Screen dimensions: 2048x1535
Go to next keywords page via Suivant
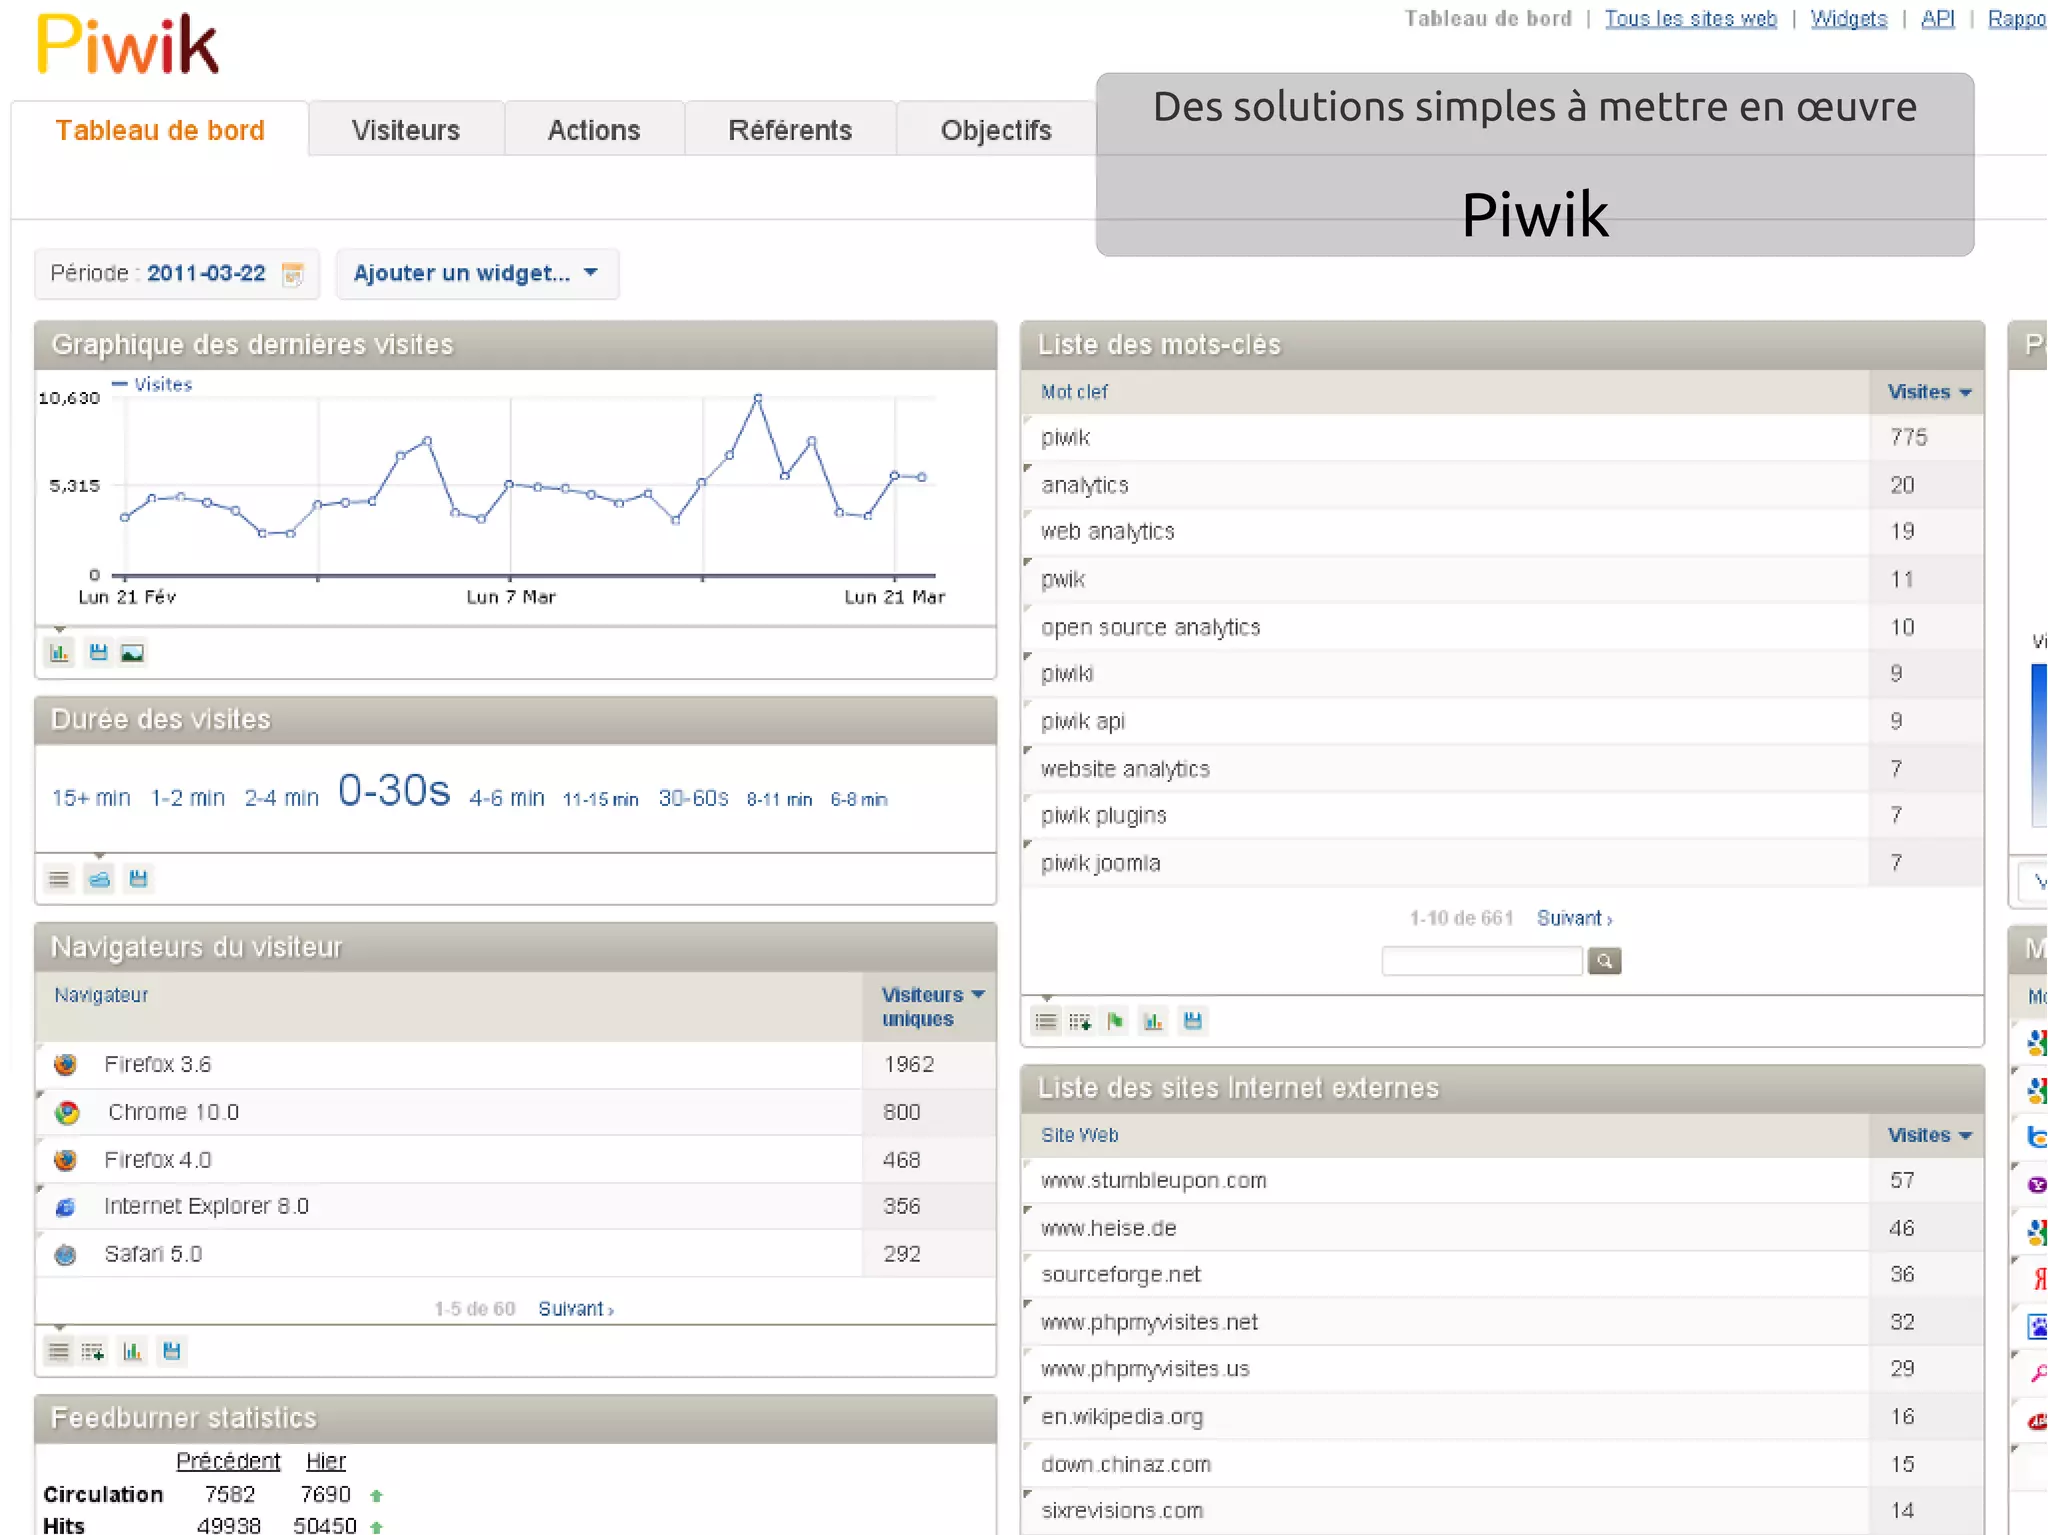pos(1574,918)
